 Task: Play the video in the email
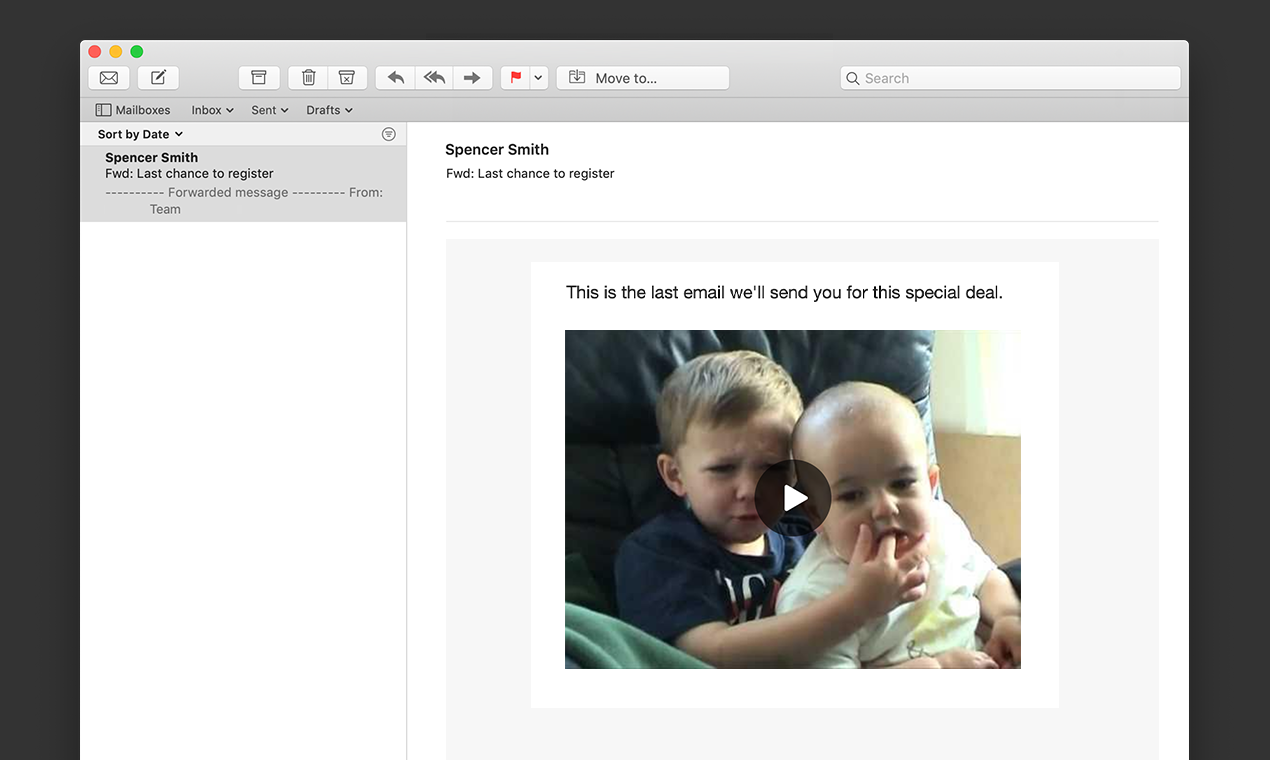click(793, 498)
